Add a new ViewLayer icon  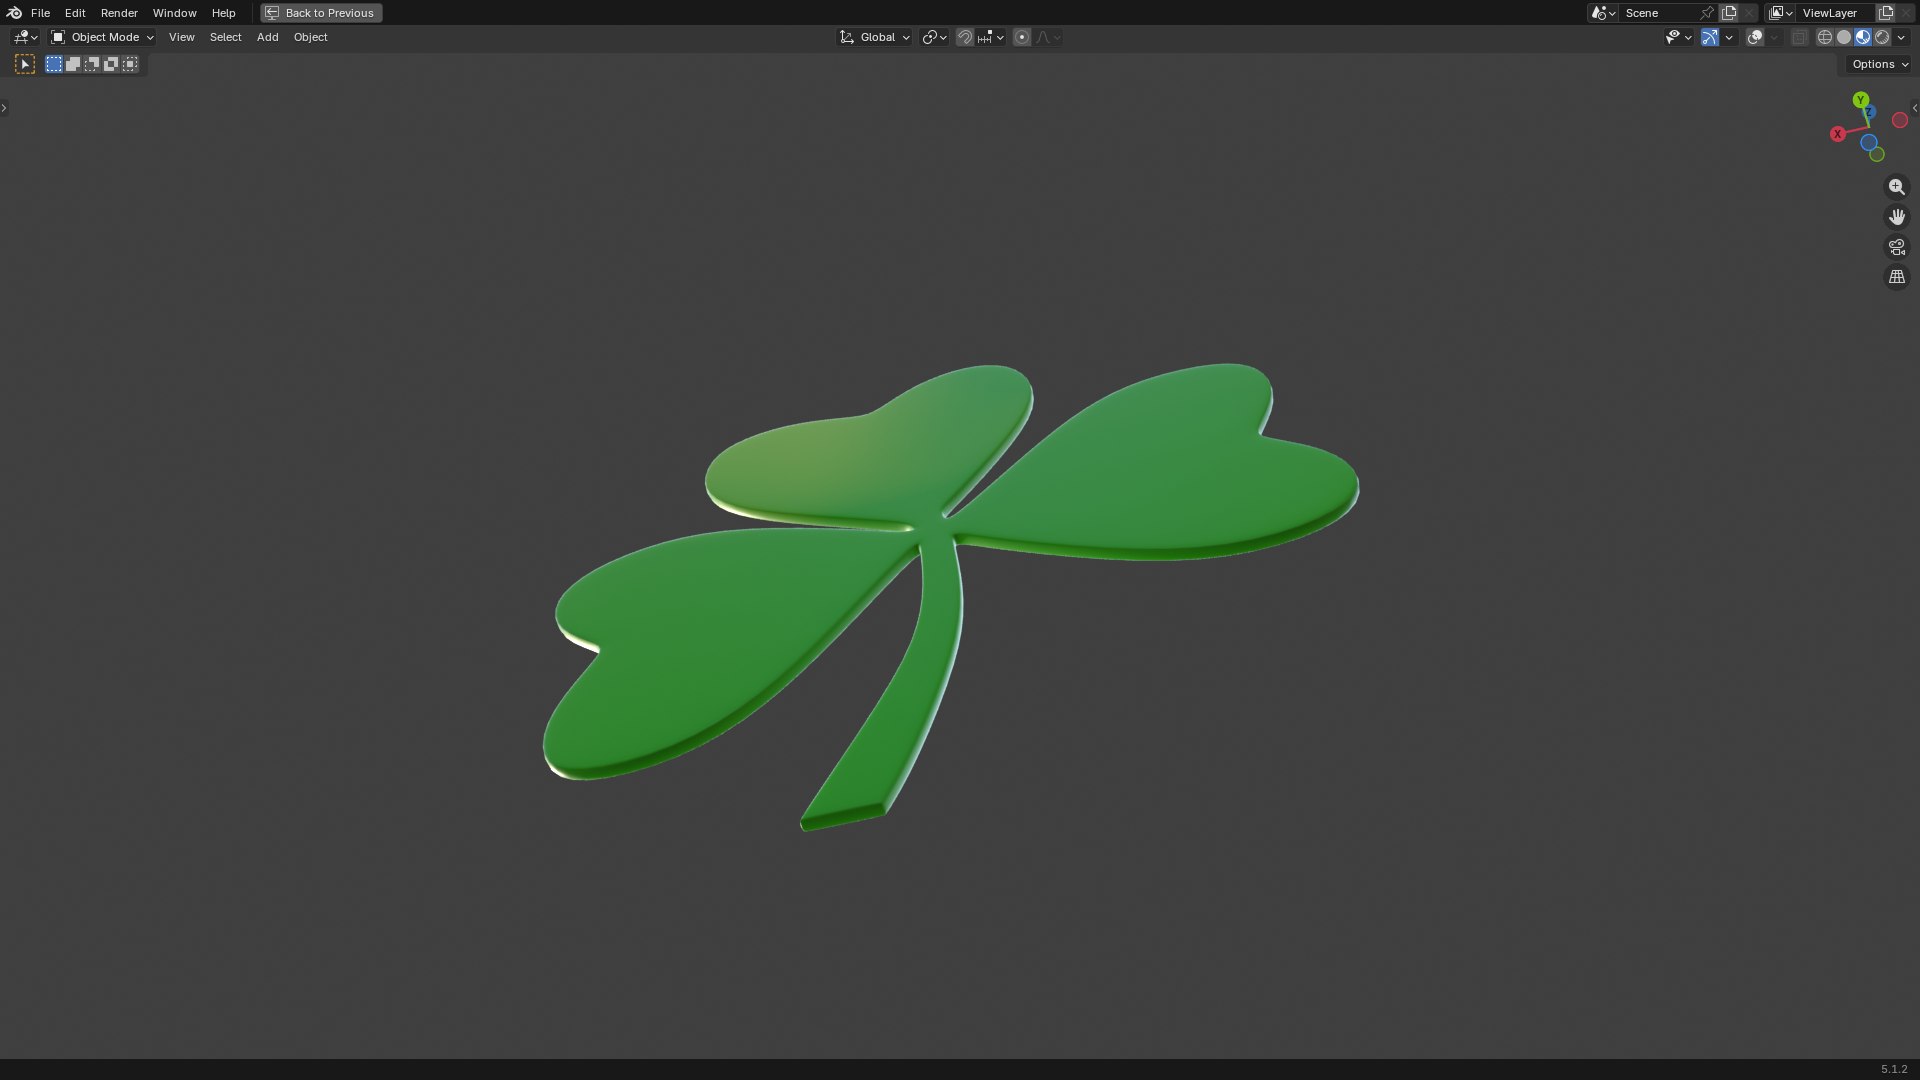click(1885, 13)
